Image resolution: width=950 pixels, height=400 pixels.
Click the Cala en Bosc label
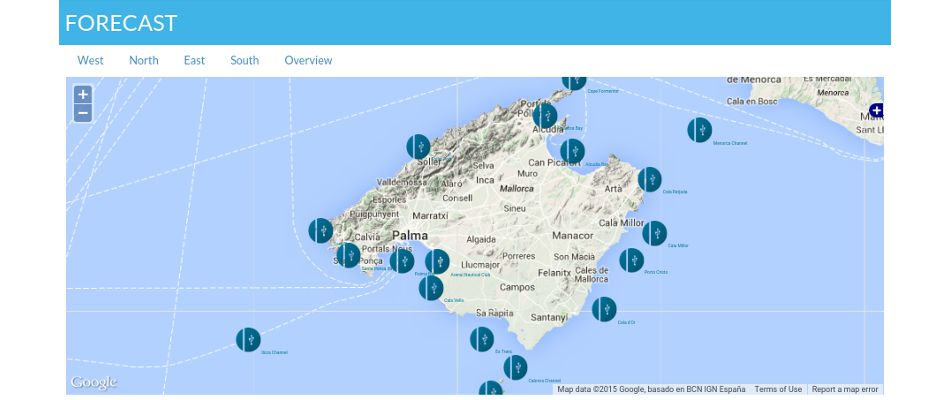(x=751, y=102)
